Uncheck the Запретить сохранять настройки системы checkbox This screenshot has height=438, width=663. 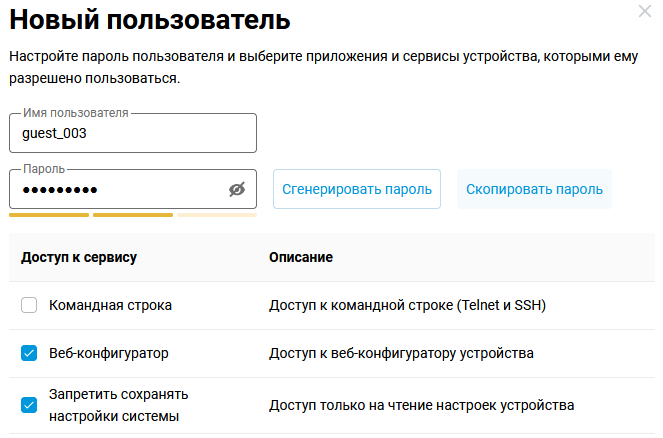click(29, 405)
